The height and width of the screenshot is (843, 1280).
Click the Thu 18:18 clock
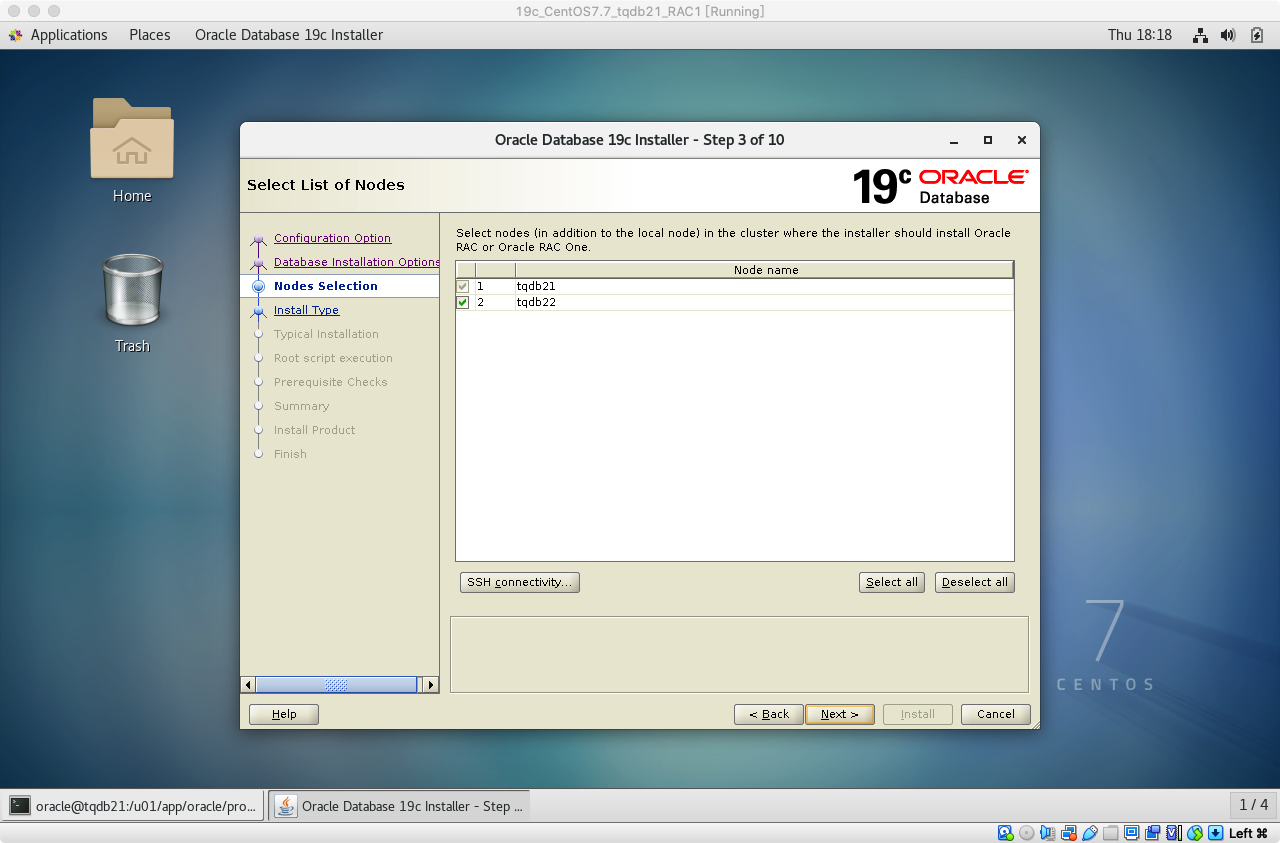tap(1140, 35)
